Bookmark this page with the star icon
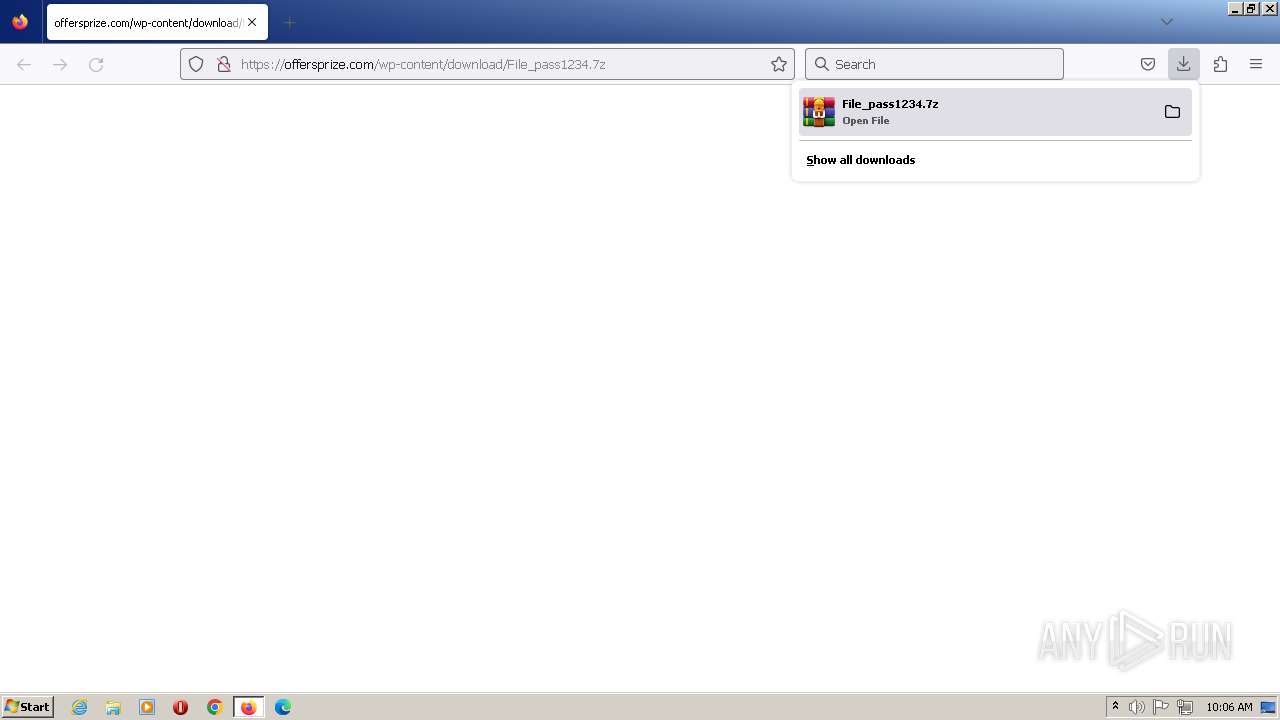The width and height of the screenshot is (1280, 720). pos(779,64)
